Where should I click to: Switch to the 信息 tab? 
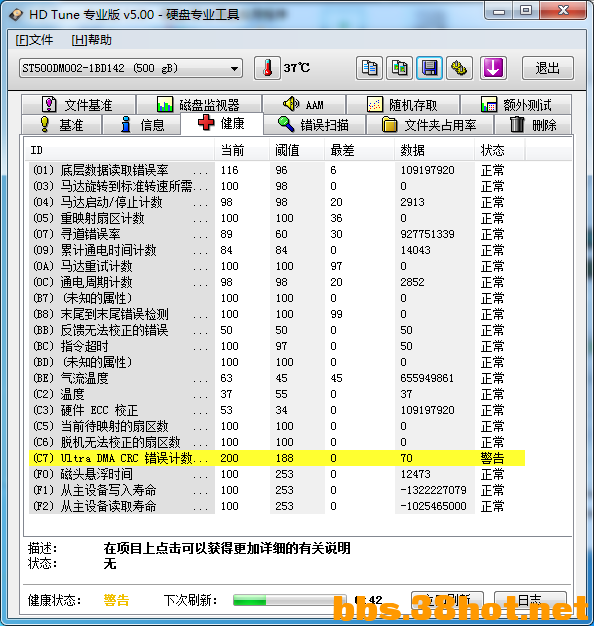(142, 125)
